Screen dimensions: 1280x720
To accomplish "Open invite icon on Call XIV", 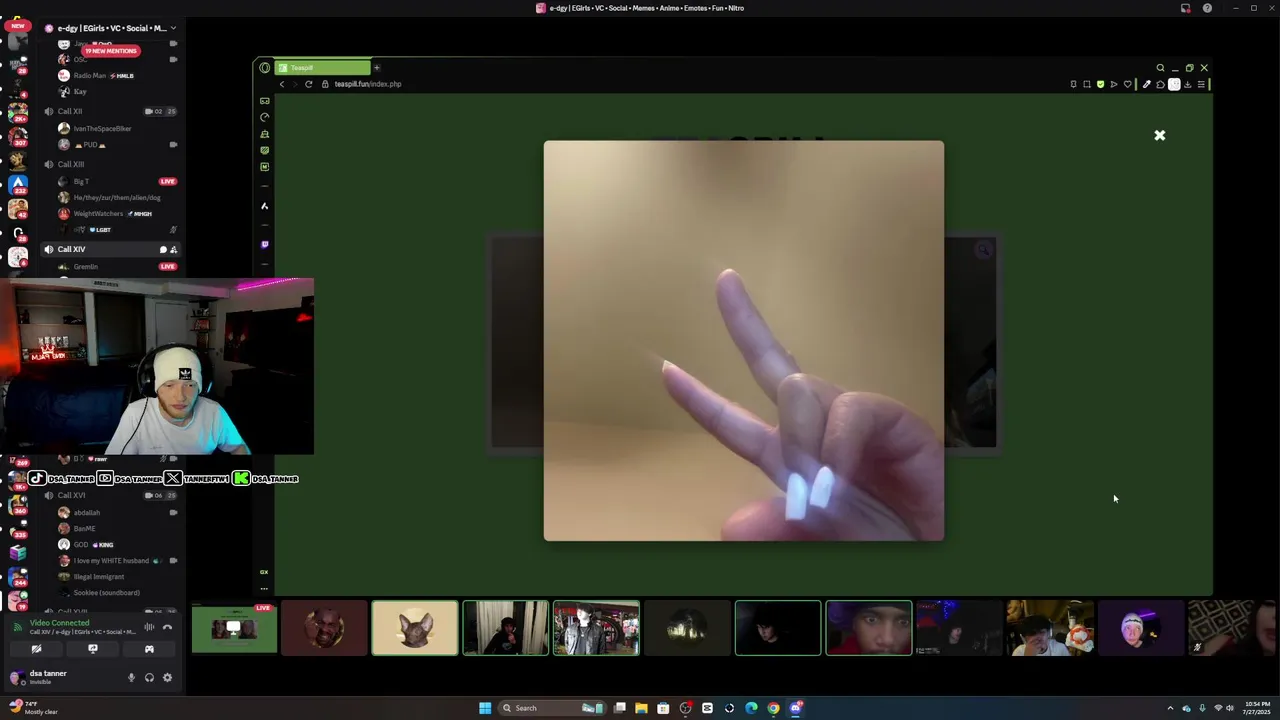I will [174, 249].
